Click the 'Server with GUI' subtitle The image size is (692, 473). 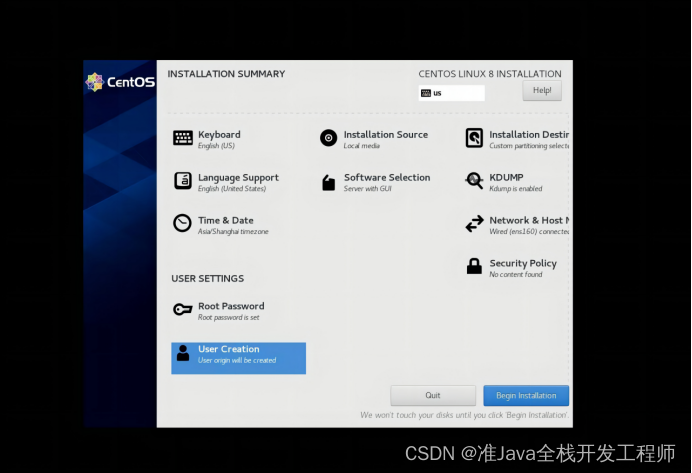click(368, 188)
